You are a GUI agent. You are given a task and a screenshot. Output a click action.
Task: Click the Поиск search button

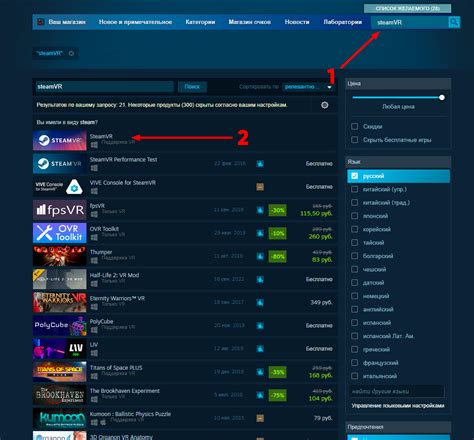192,87
